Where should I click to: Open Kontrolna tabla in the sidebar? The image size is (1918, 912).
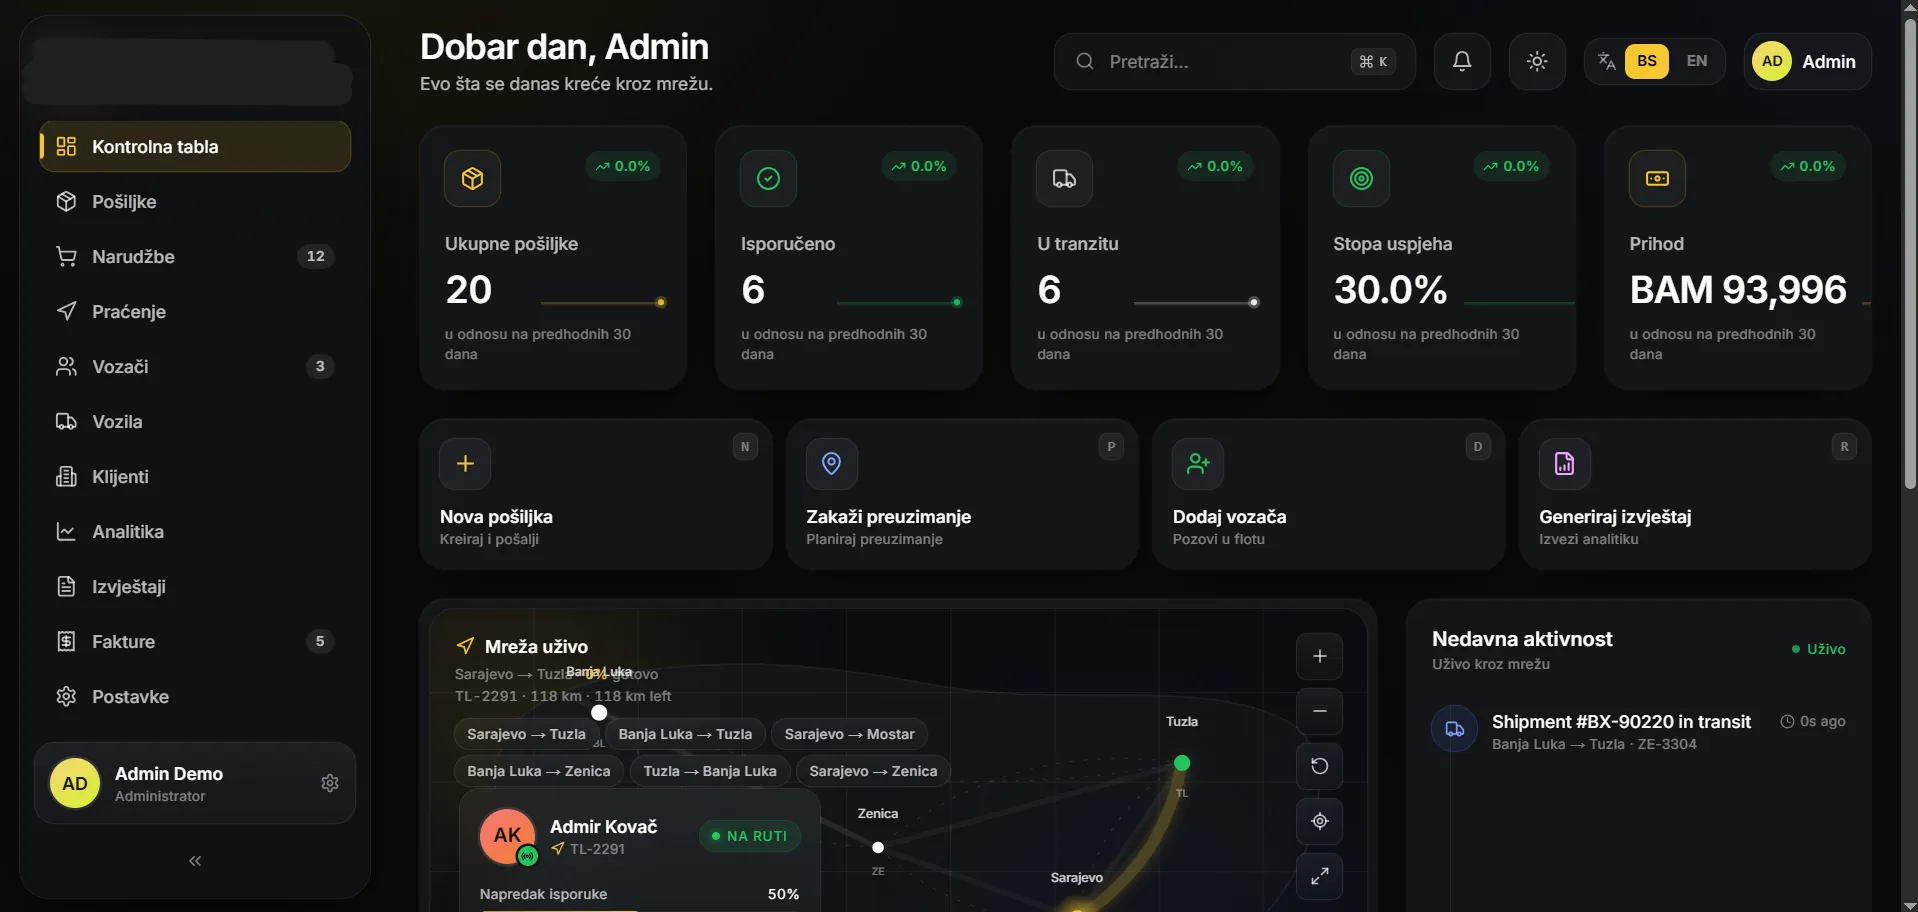point(195,147)
